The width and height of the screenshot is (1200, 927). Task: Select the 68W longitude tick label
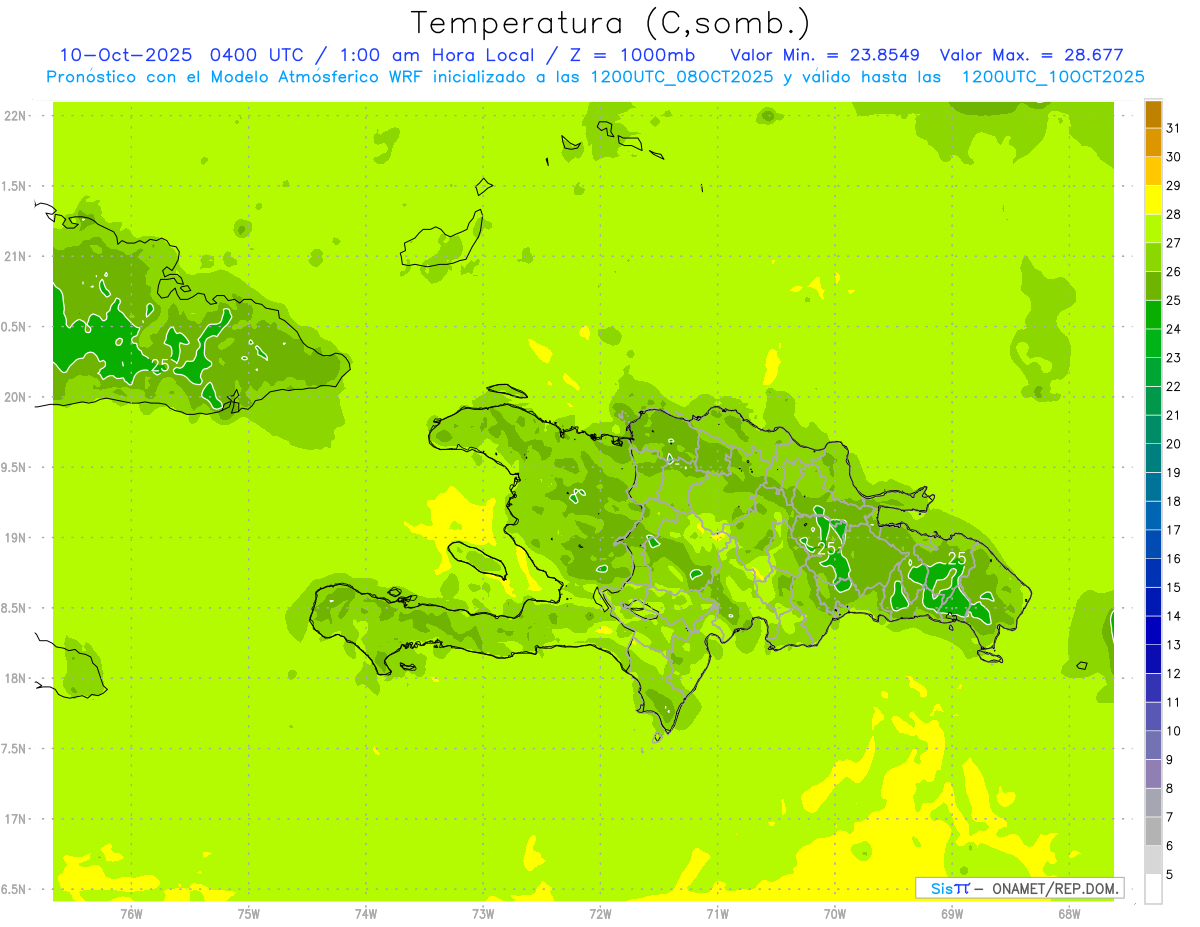click(1068, 913)
